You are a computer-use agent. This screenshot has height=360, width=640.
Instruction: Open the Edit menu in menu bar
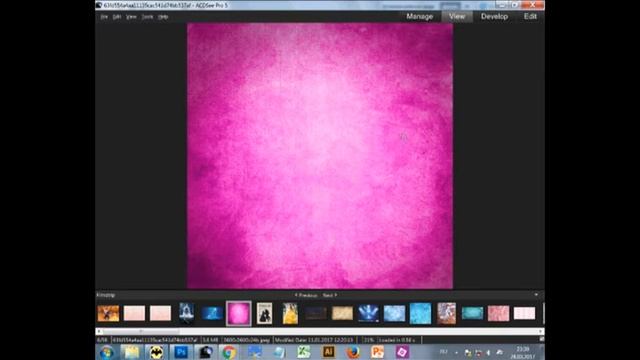(117, 17)
